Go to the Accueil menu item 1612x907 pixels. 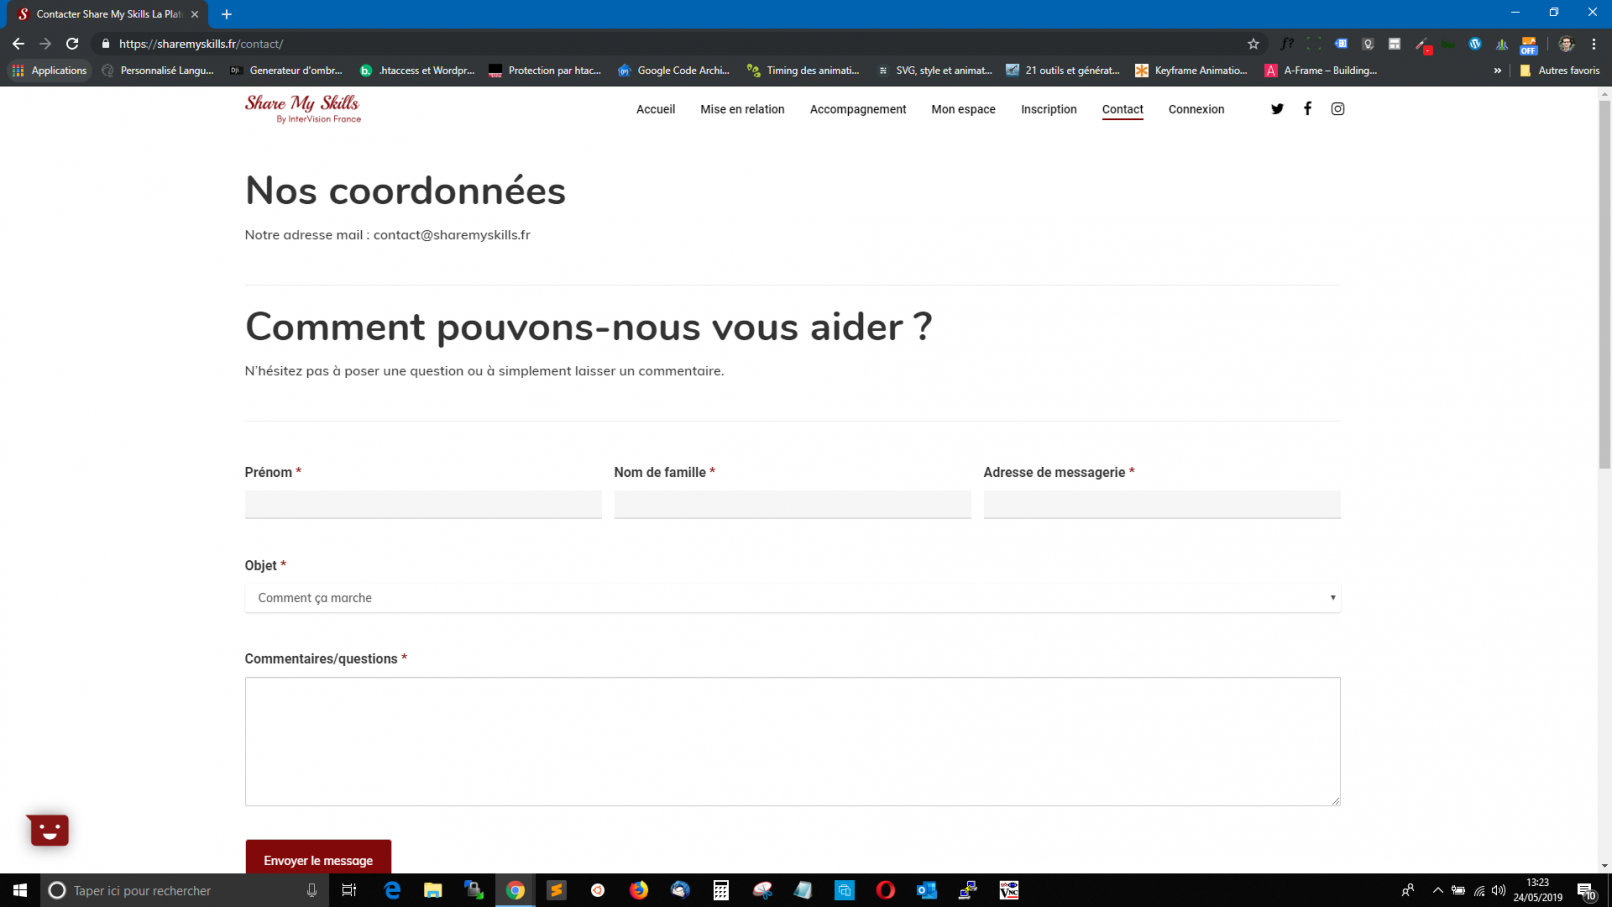[x=655, y=110]
